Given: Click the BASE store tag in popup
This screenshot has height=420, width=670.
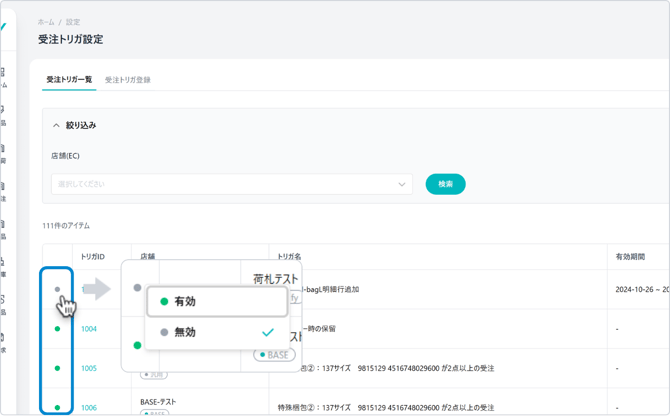Looking at the screenshot, I should coord(274,355).
